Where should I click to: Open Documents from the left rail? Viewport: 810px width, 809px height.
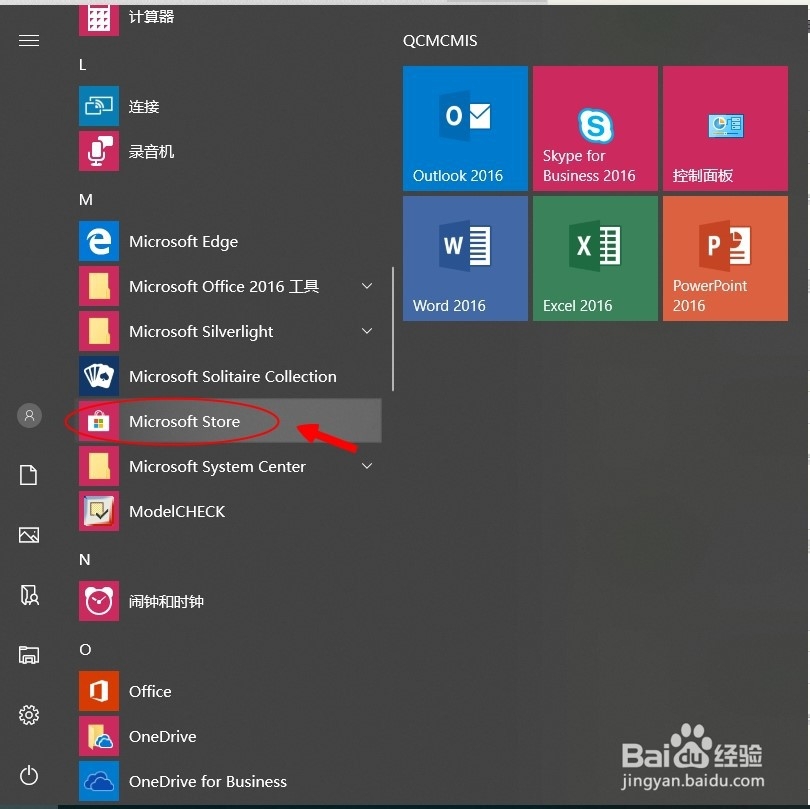point(28,475)
